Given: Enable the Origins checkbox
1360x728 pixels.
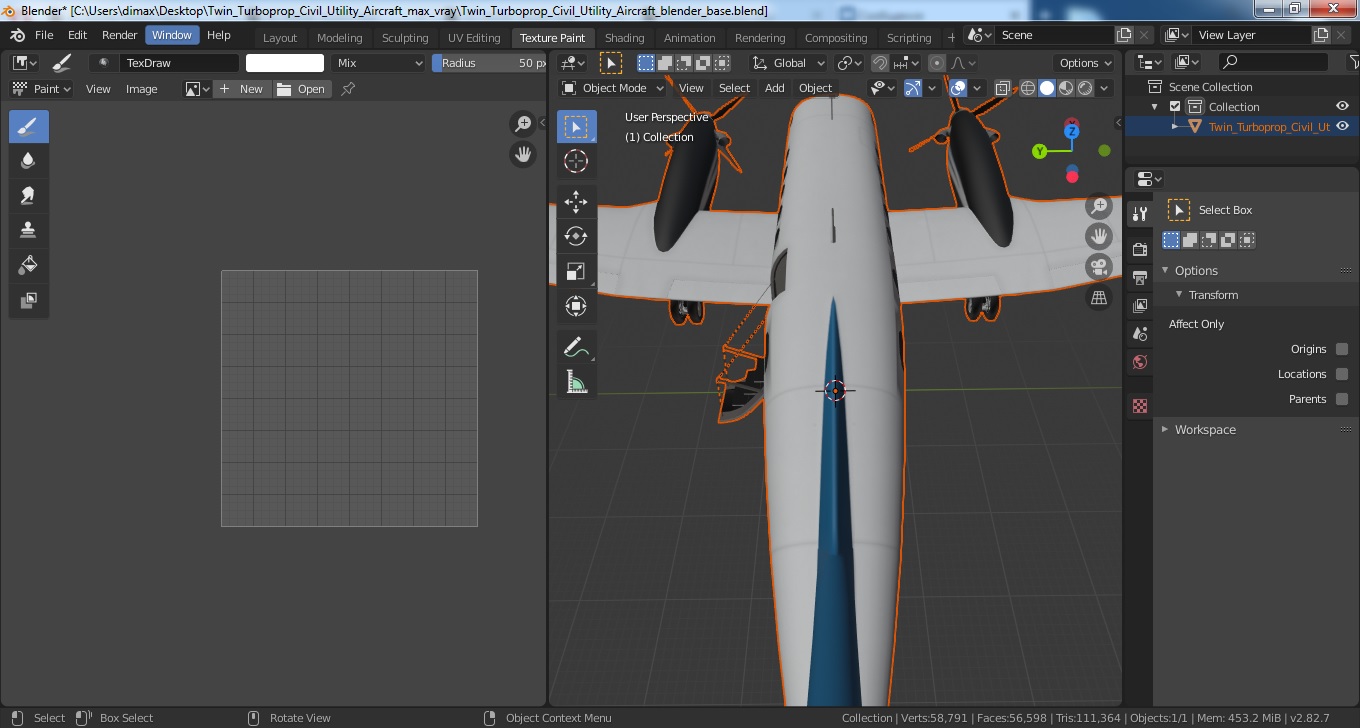Looking at the screenshot, I should 1342,349.
